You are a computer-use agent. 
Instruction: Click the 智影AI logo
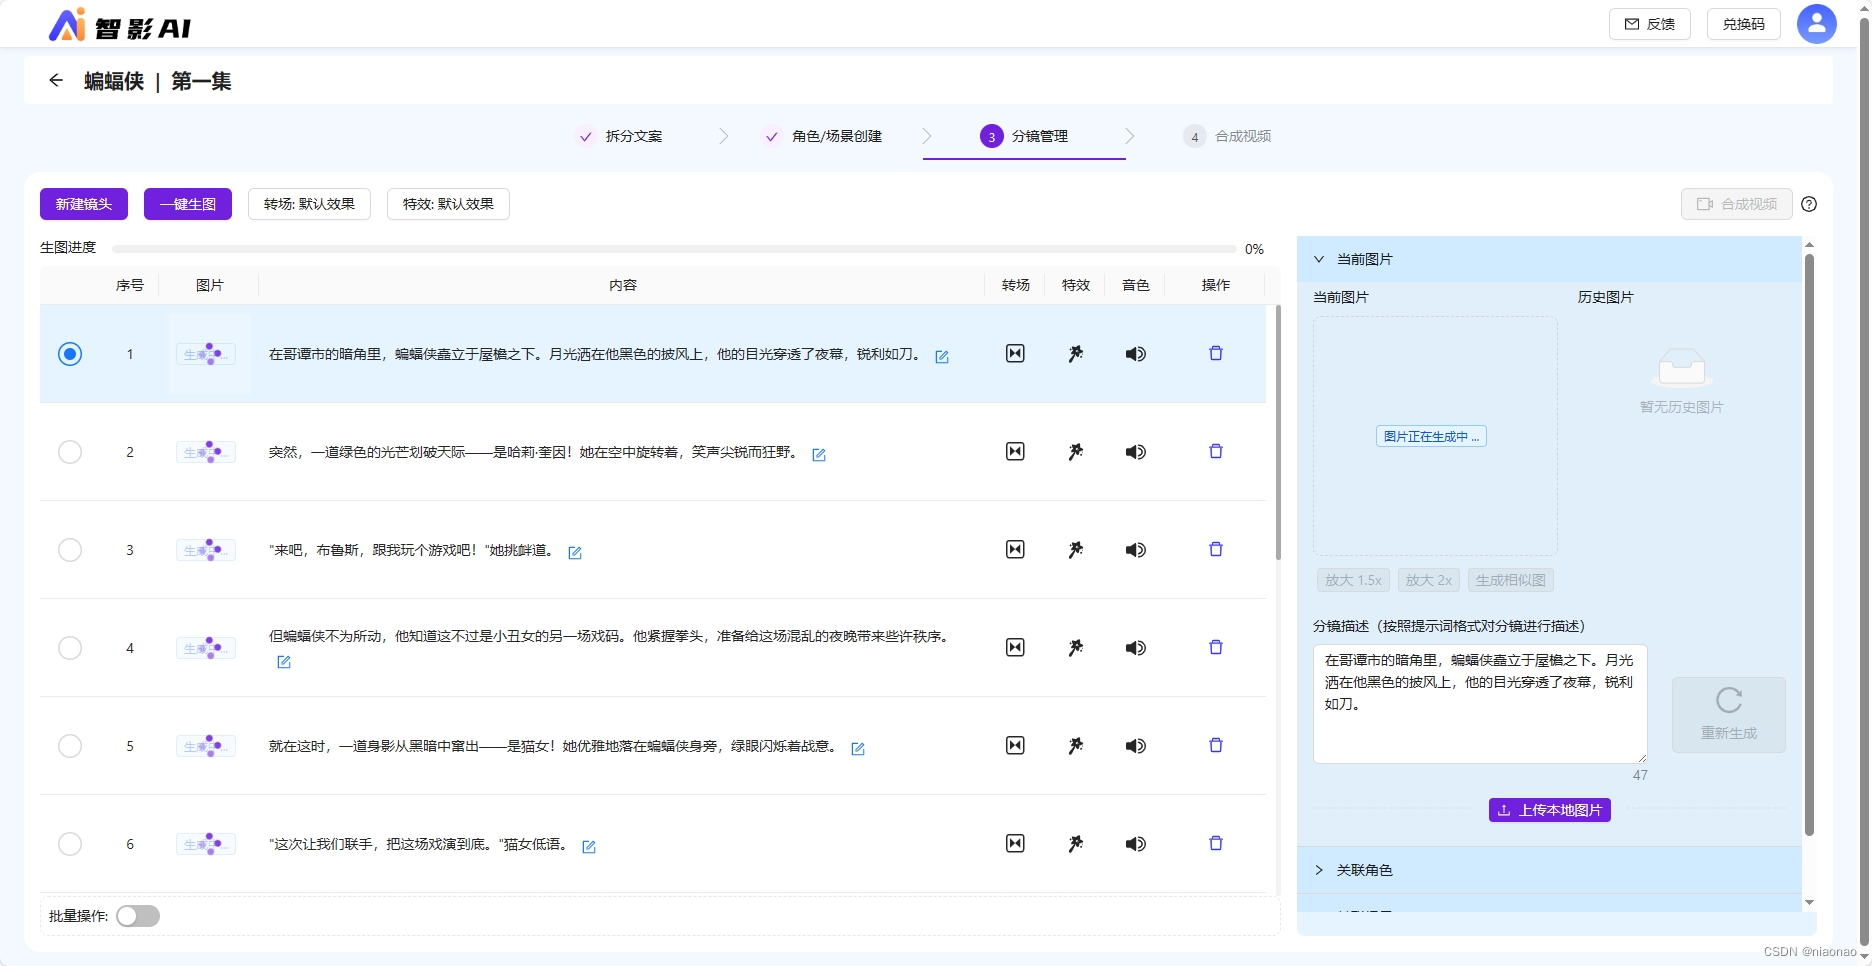(x=120, y=25)
